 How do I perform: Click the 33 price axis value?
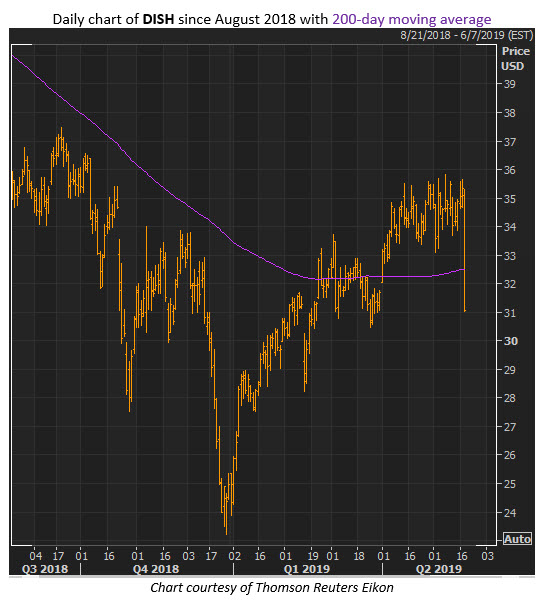tap(510, 256)
